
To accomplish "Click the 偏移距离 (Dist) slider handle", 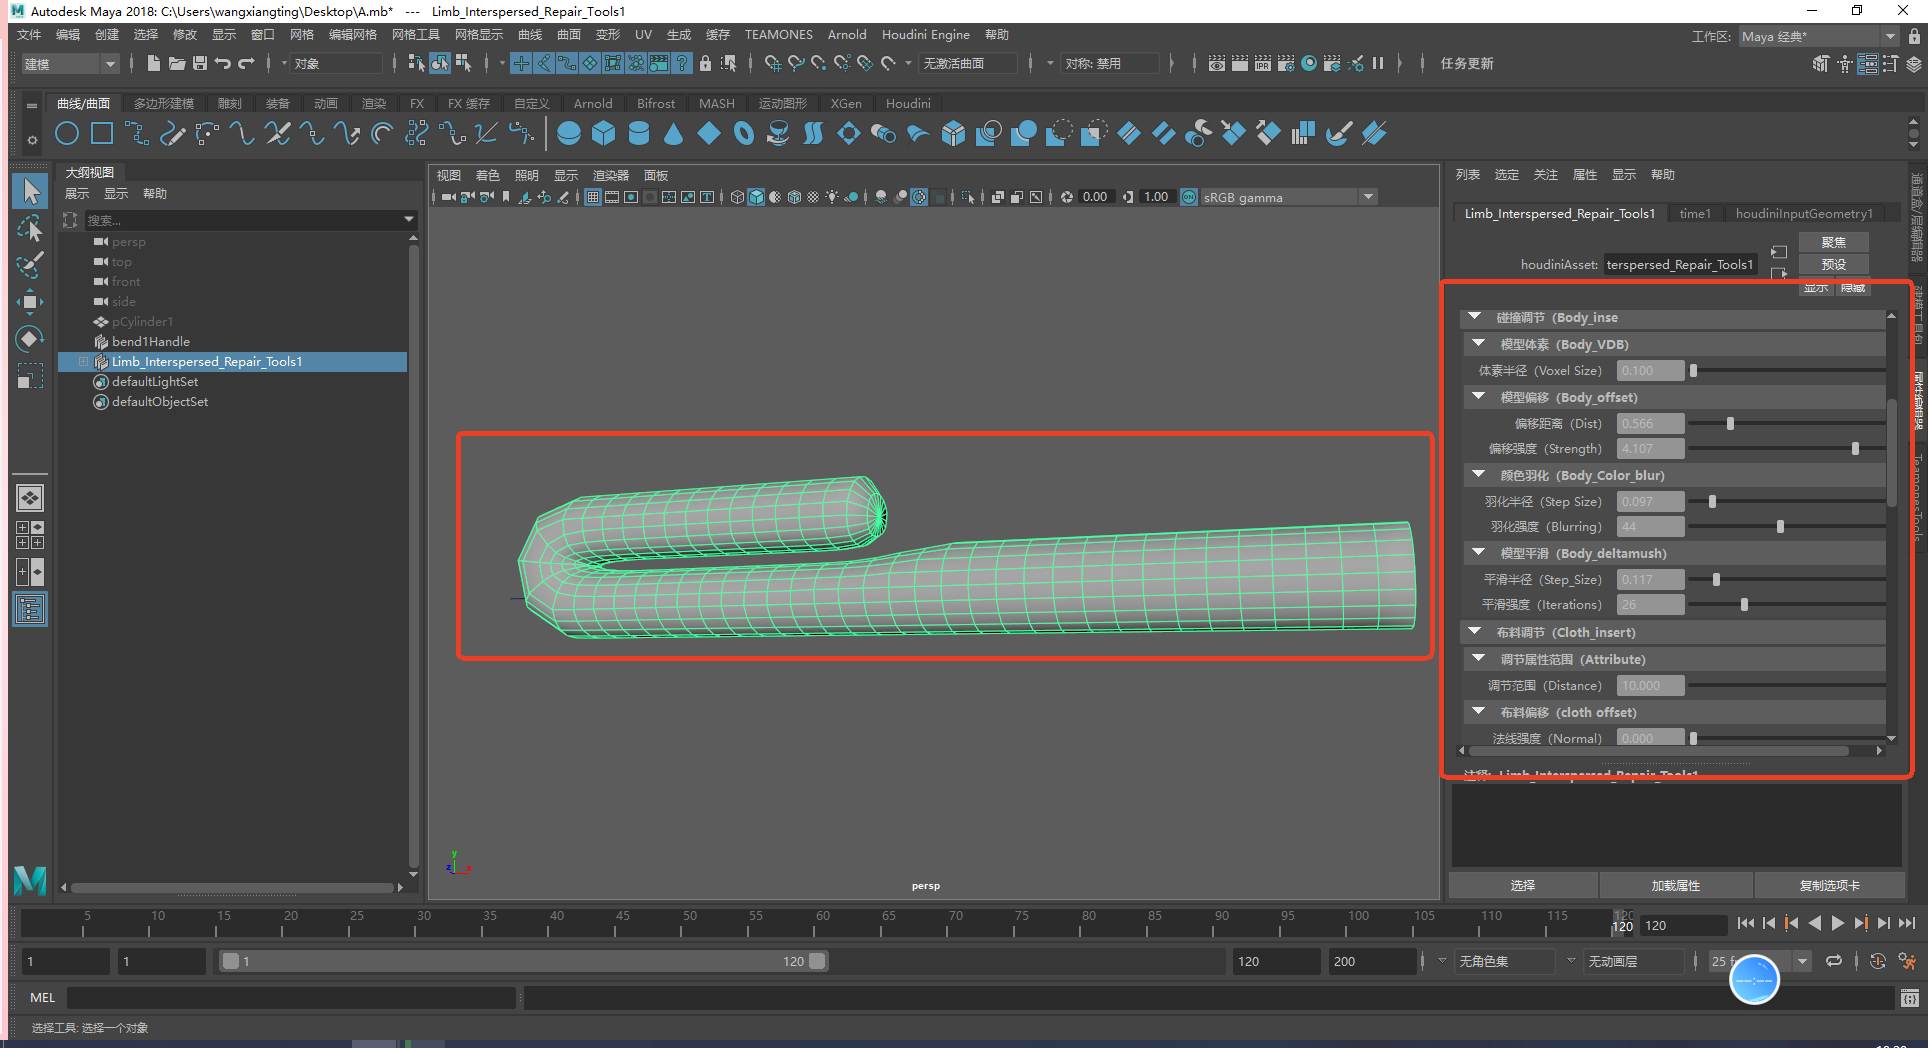I will 1730,424.
